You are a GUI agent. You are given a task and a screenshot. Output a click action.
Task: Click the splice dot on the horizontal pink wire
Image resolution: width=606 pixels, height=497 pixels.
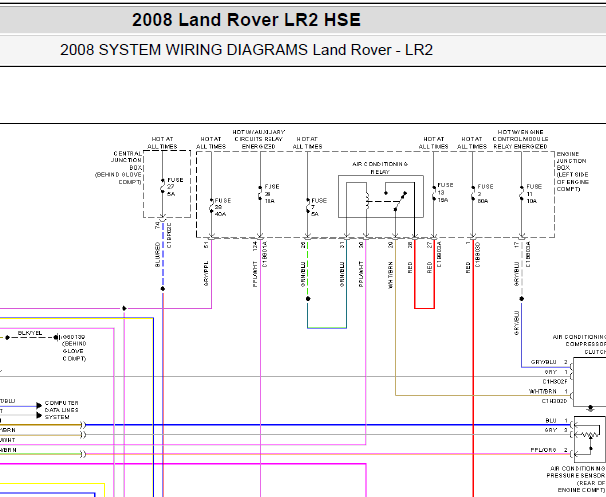click(124, 308)
